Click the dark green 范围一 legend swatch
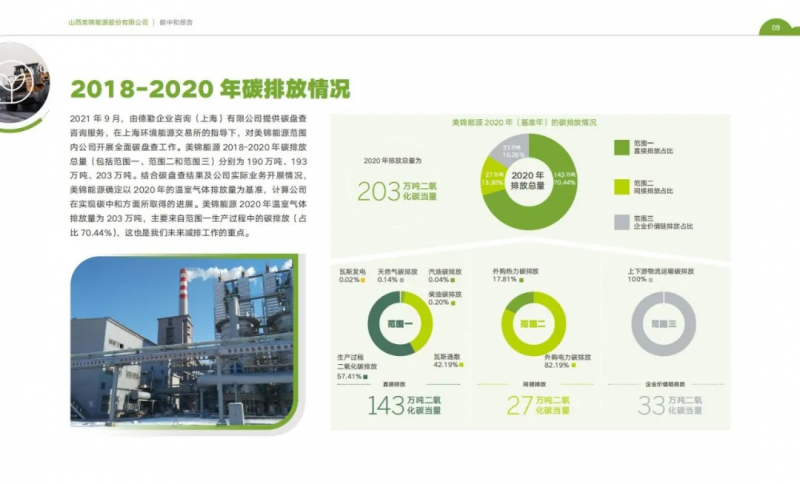800x484 pixels. click(x=621, y=147)
